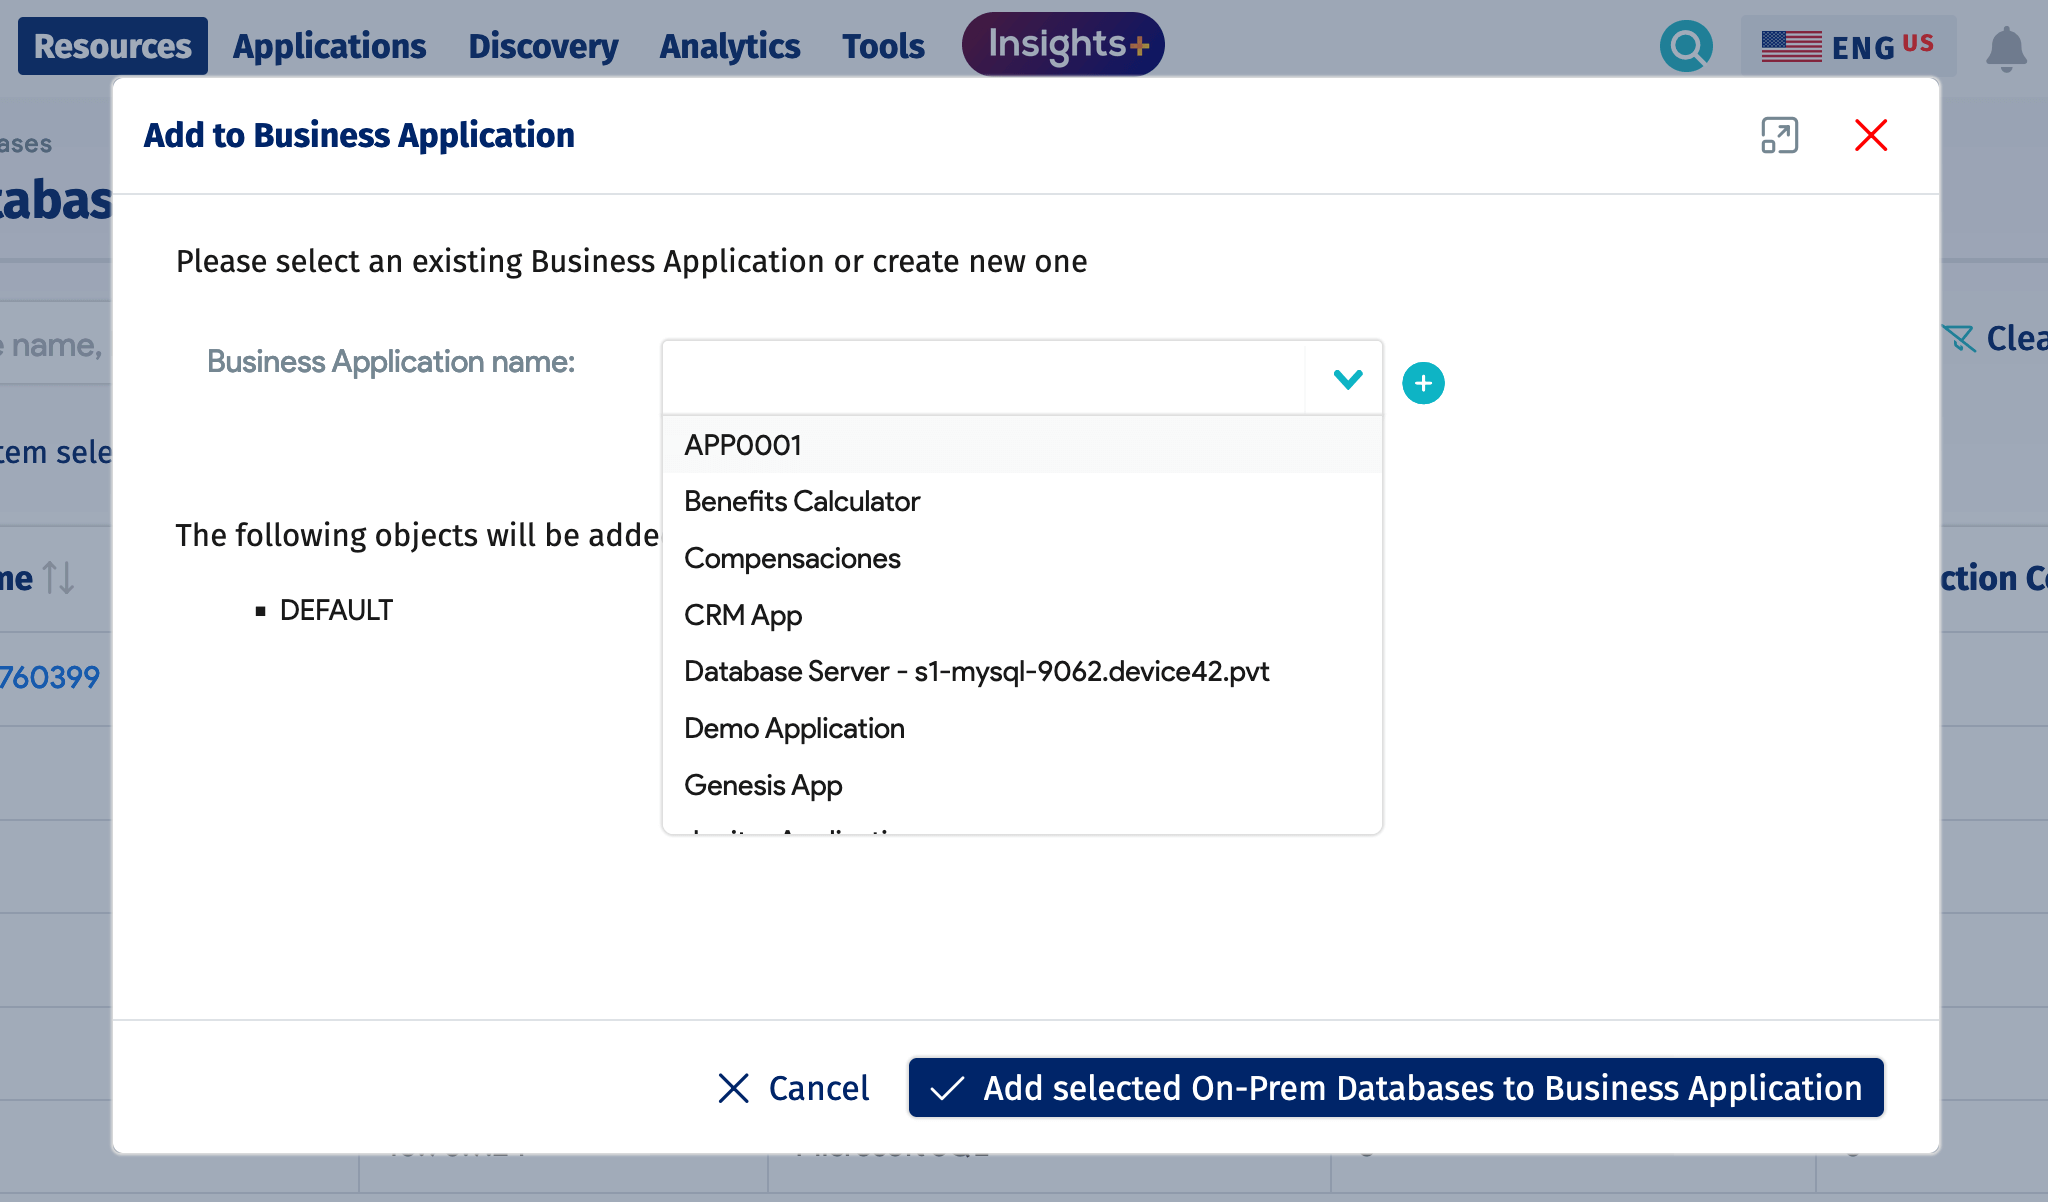
Task: Expand the dialog to full screen
Action: pos(1779,135)
